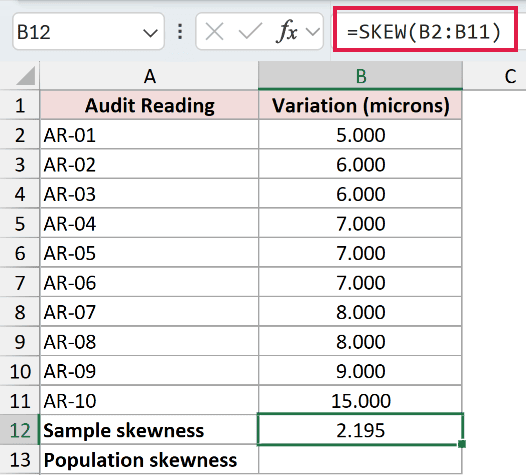This screenshot has width=526, height=475.
Task: Select row 1 header
Action: coord(20,105)
